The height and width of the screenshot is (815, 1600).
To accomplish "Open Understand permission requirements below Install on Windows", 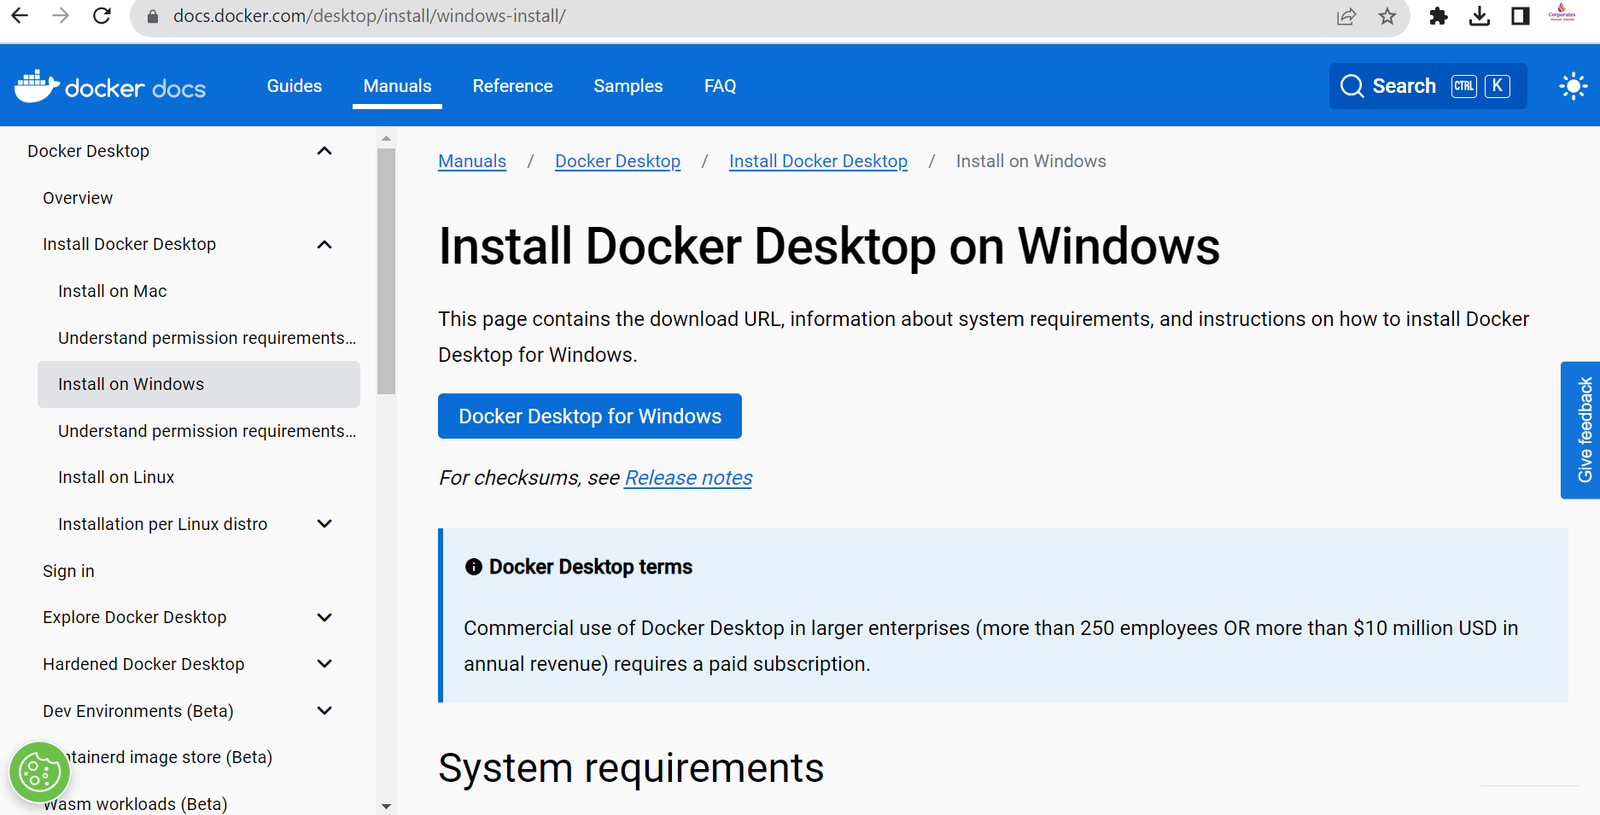I will (207, 431).
